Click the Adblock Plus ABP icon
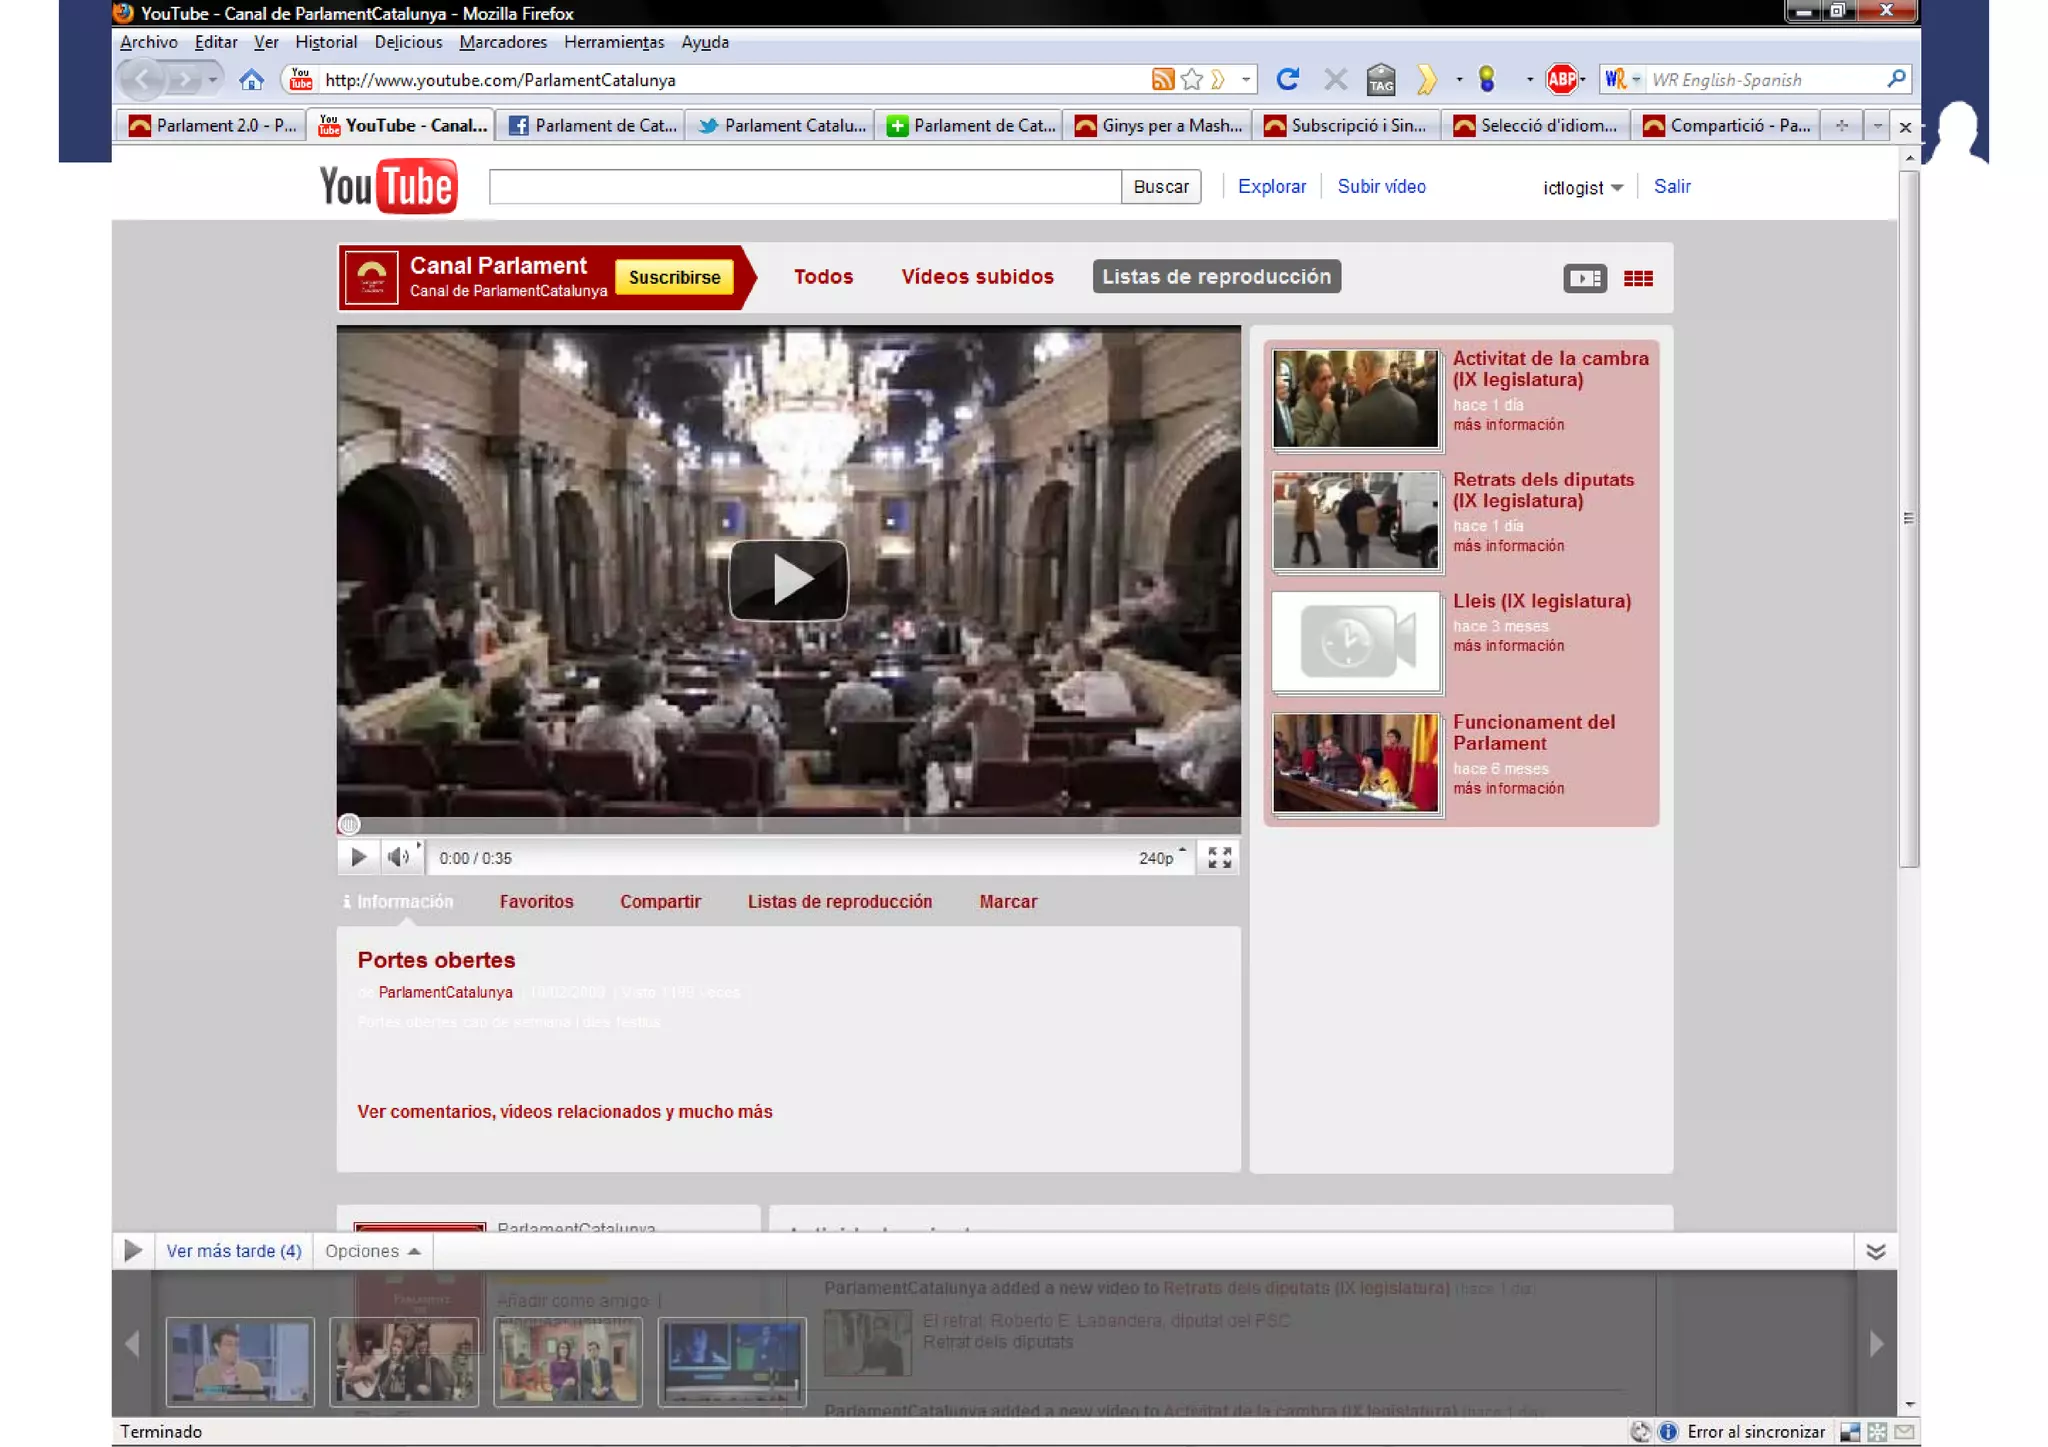The height and width of the screenshot is (1447, 2048). click(1561, 79)
